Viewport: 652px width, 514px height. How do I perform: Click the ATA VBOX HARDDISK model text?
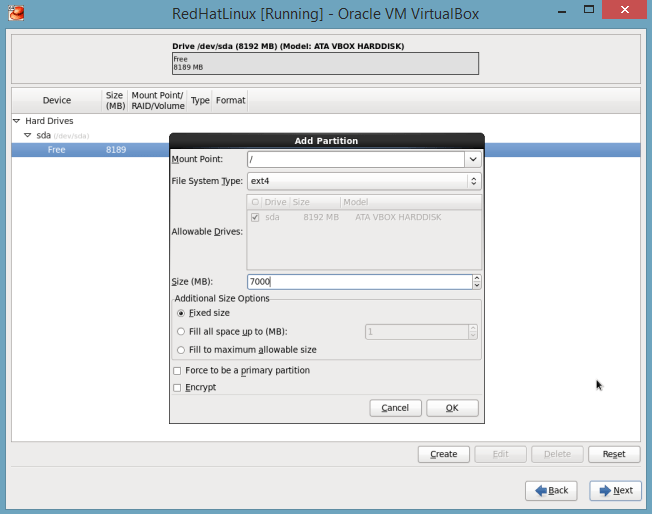click(398, 217)
